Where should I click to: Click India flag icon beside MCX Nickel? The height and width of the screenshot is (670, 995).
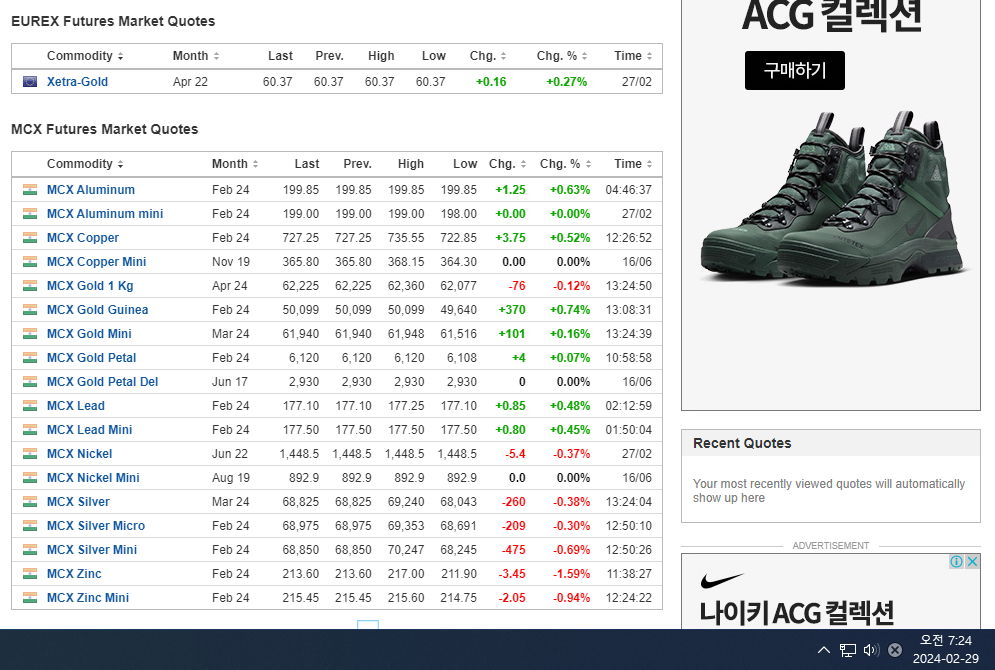(30, 454)
